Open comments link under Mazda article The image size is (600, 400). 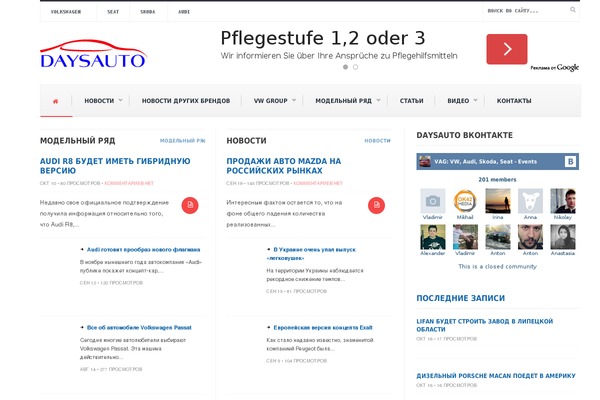(318, 183)
